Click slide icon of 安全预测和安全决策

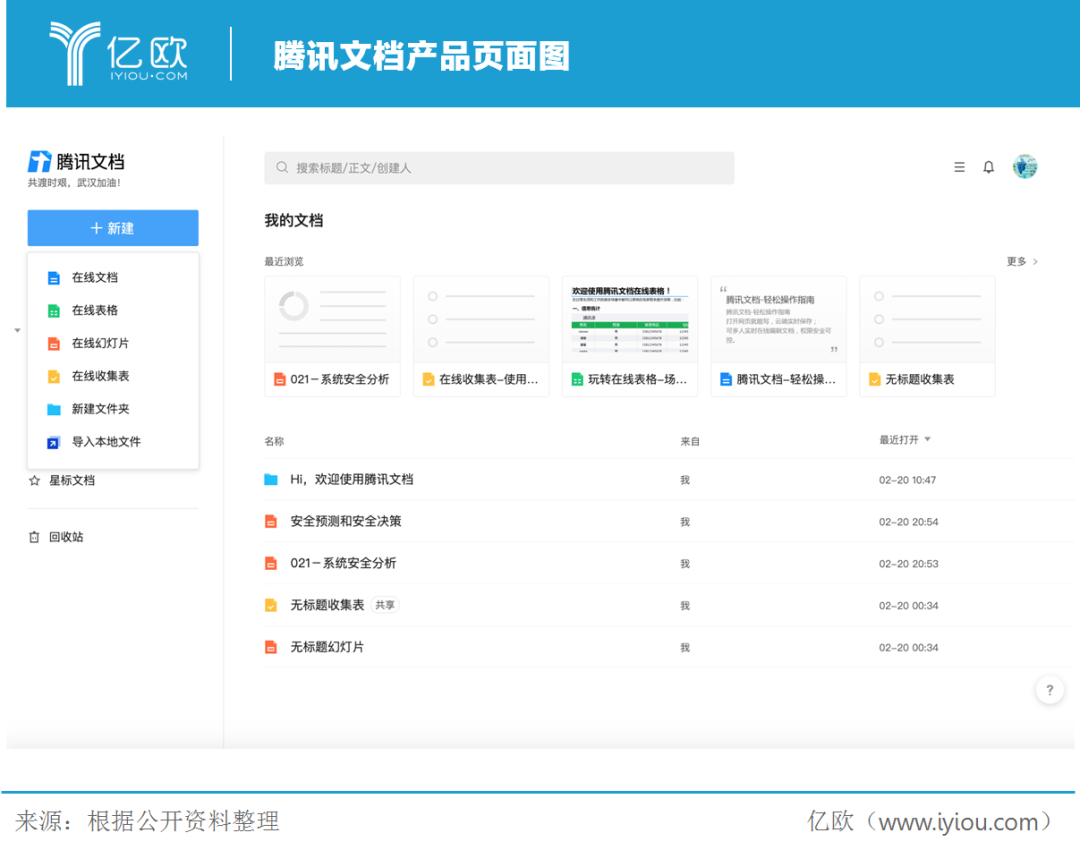coord(271,521)
